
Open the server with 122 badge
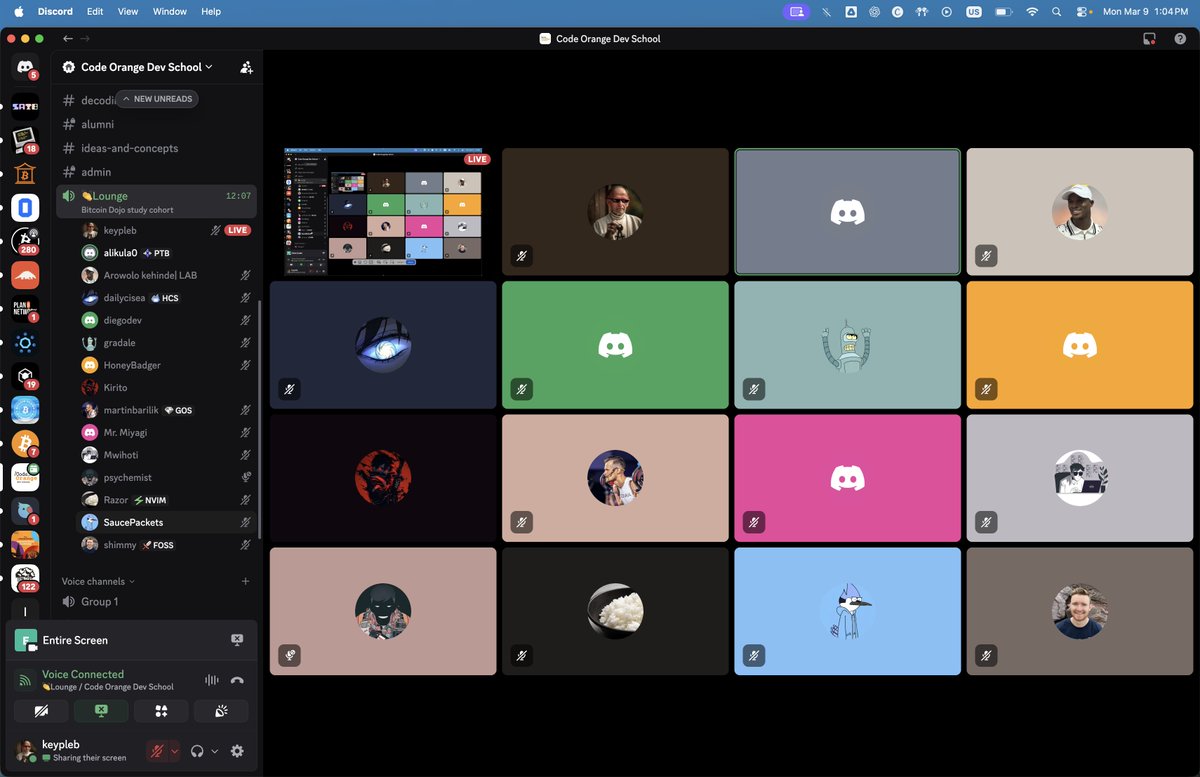(25, 578)
